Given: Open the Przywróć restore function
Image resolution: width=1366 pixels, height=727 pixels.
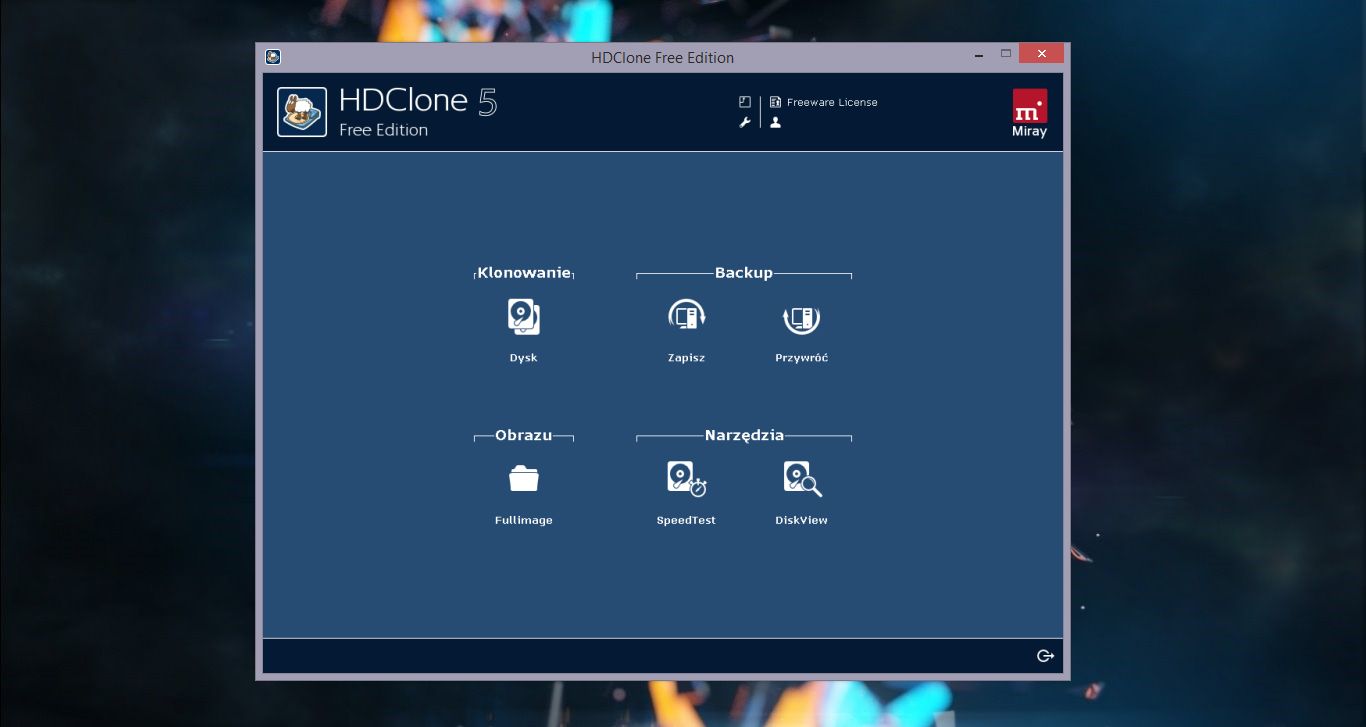Looking at the screenshot, I should (x=801, y=319).
